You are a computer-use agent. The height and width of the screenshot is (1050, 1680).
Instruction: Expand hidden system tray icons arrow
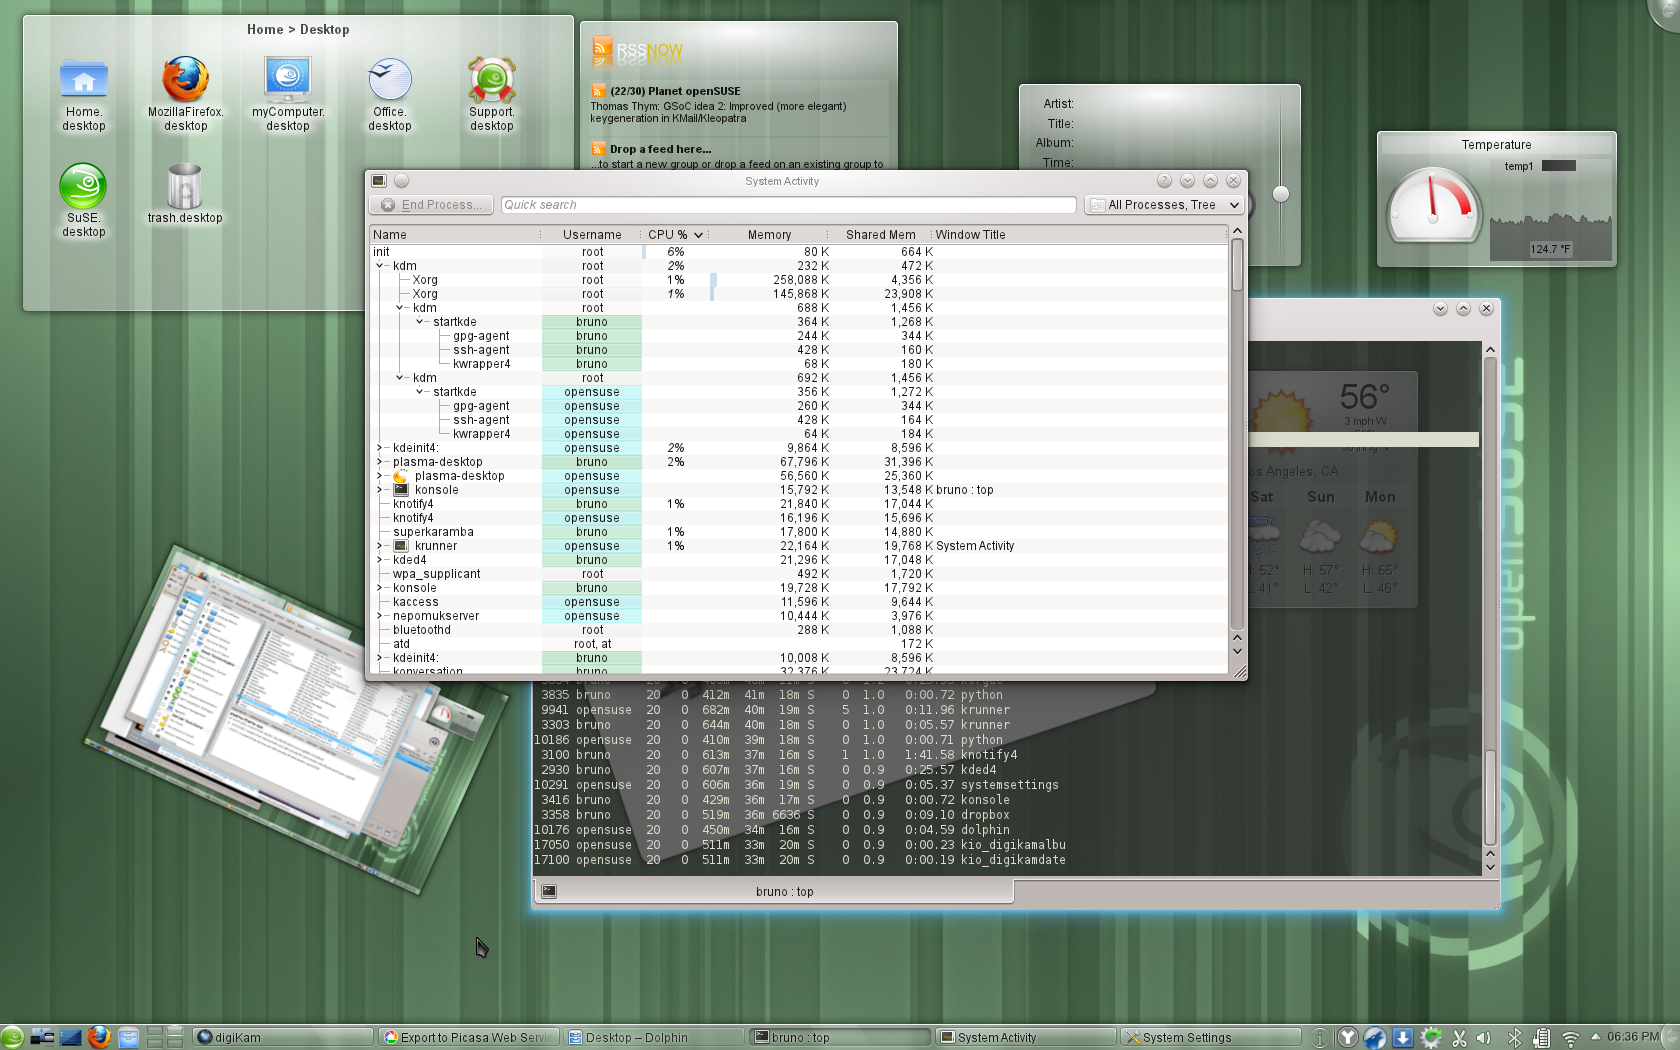click(x=1595, y=1036)
